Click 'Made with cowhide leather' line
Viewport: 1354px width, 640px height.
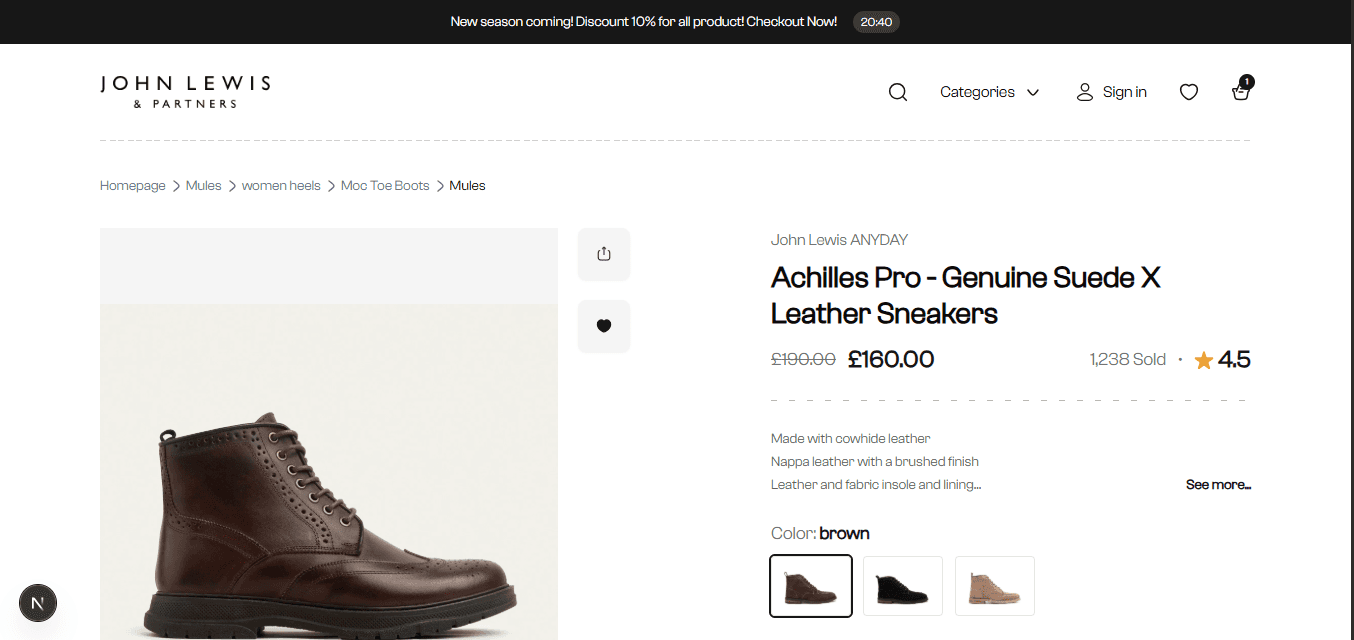coord(851,439)
